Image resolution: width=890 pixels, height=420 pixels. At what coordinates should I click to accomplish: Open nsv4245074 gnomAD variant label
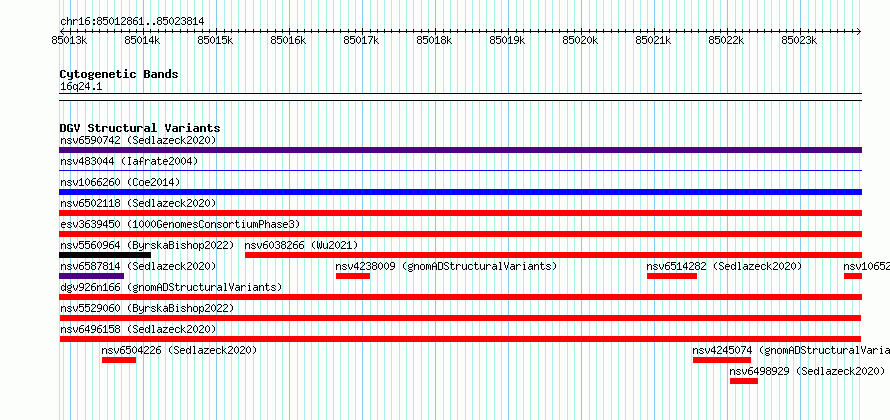point(791,350)
